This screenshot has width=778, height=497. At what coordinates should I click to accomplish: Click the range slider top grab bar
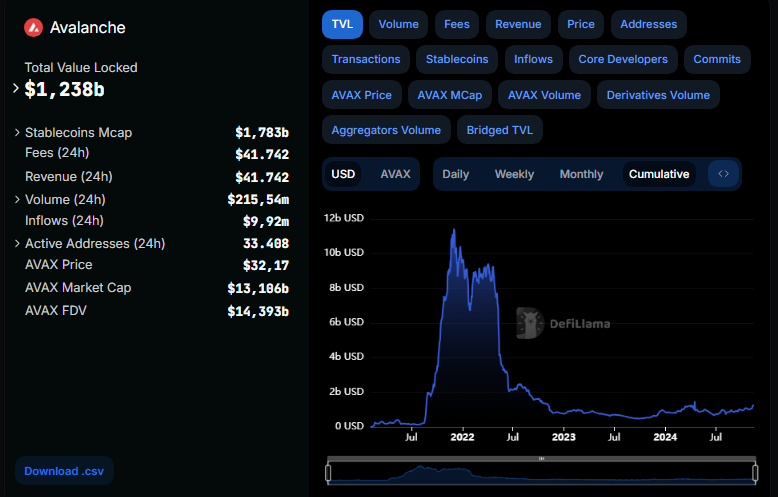pos(541,459)
